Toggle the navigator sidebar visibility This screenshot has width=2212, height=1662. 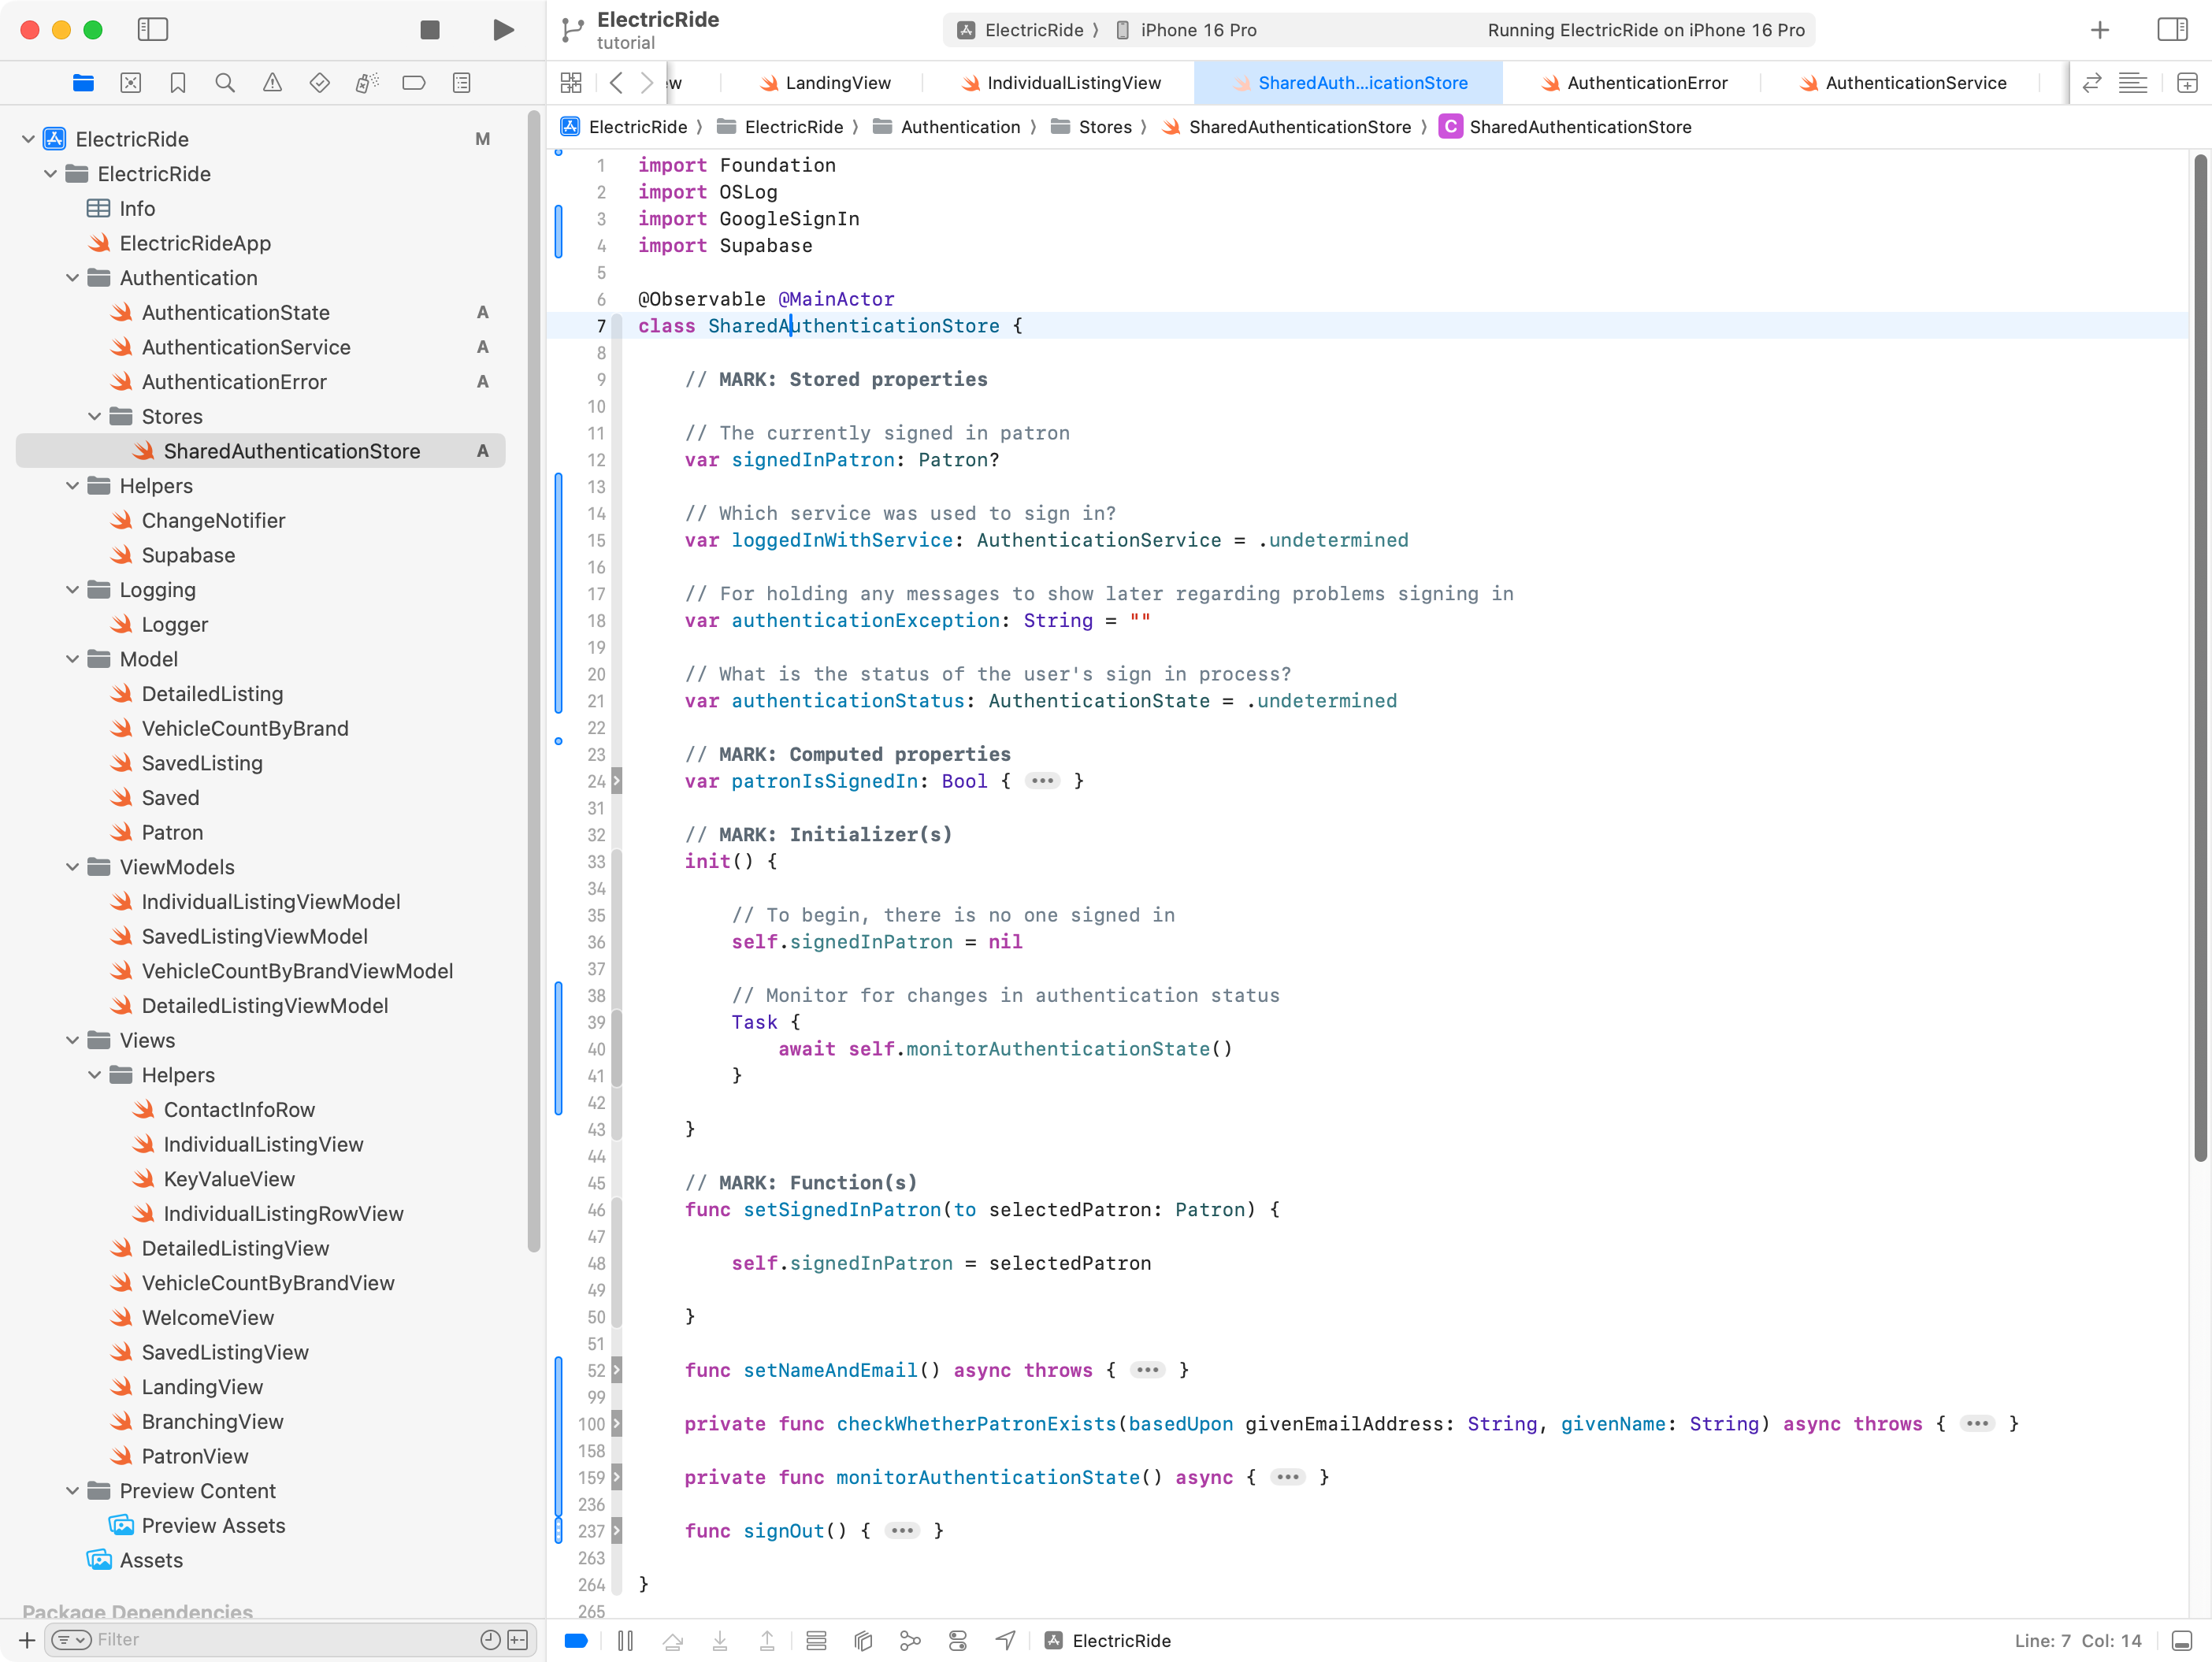[x=152, y=30]
